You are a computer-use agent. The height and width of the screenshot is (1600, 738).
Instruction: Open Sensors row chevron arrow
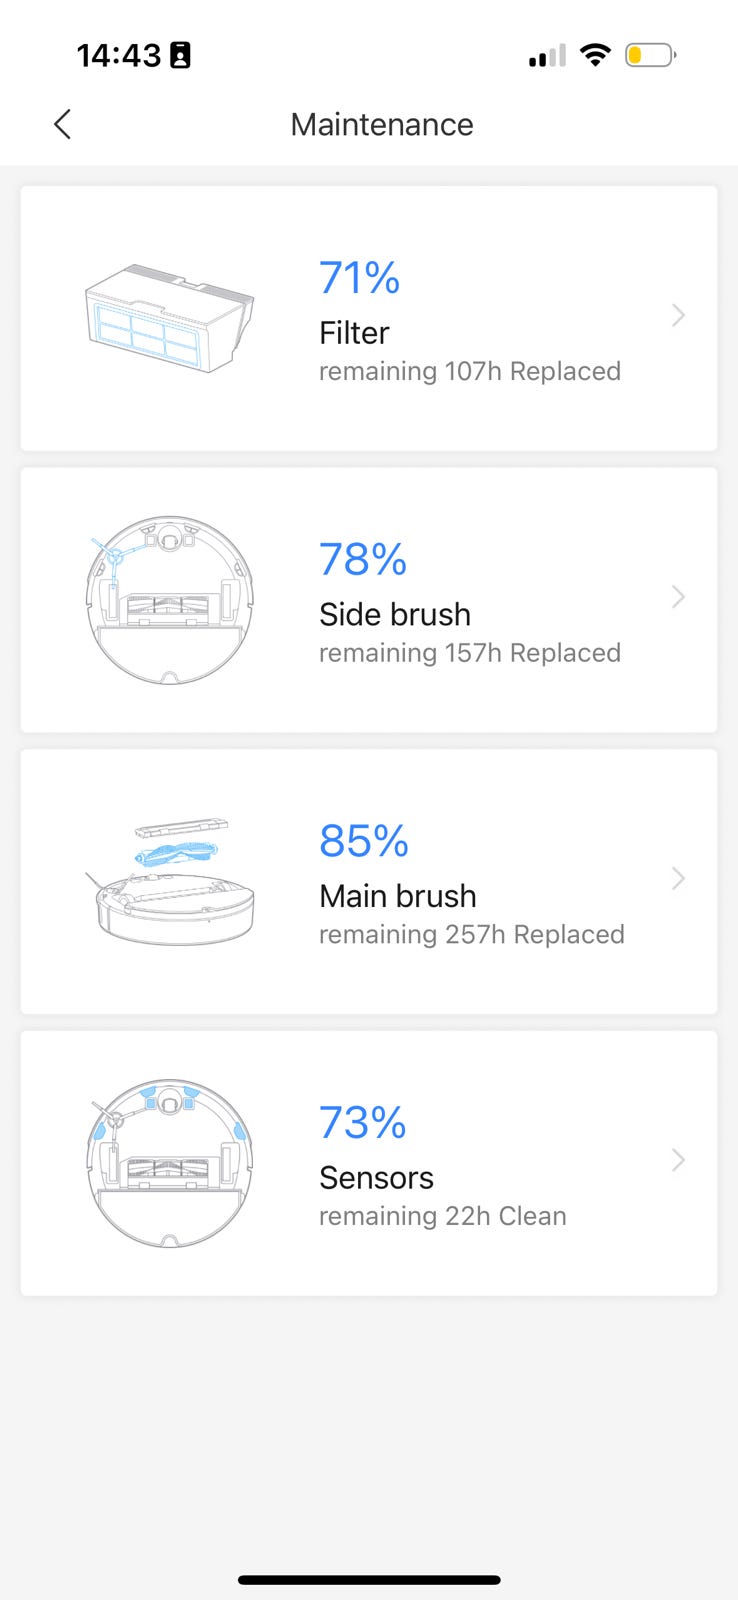point(678,1160)
